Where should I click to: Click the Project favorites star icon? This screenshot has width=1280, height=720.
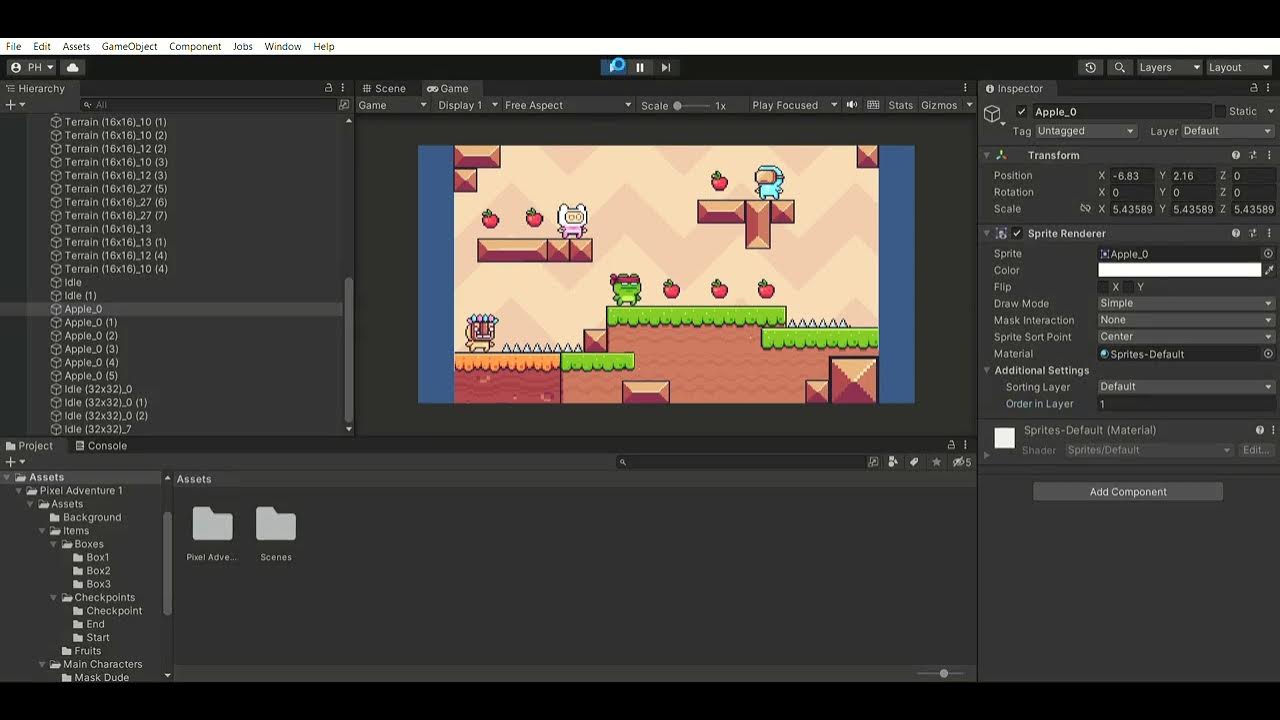pos(936,462)
